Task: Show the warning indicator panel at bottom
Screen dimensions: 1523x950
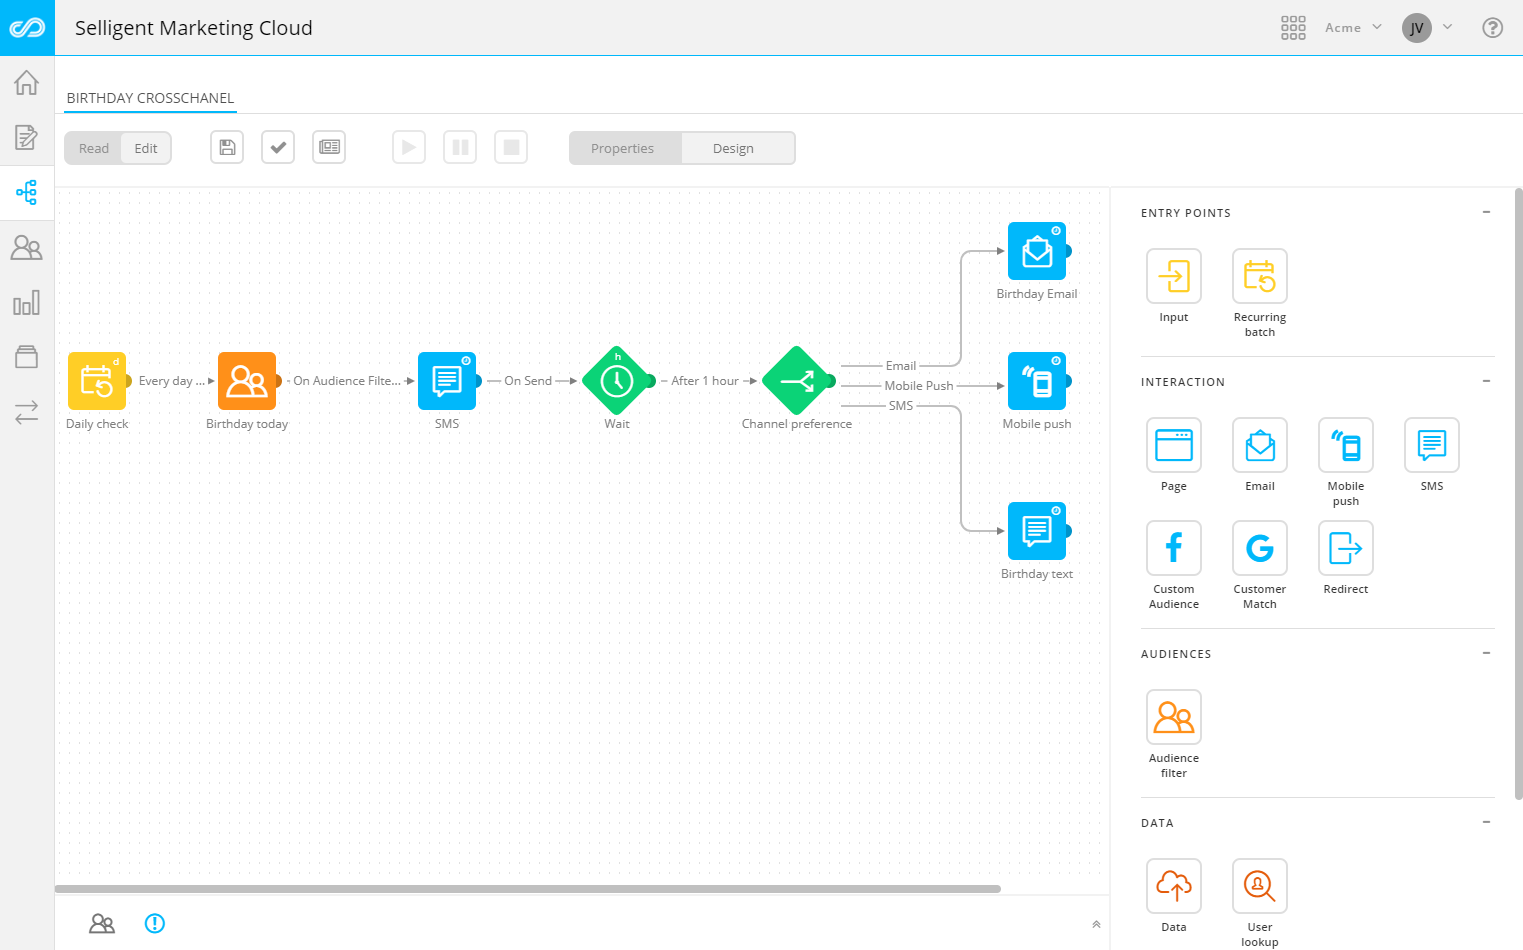Action: [155, 923]
